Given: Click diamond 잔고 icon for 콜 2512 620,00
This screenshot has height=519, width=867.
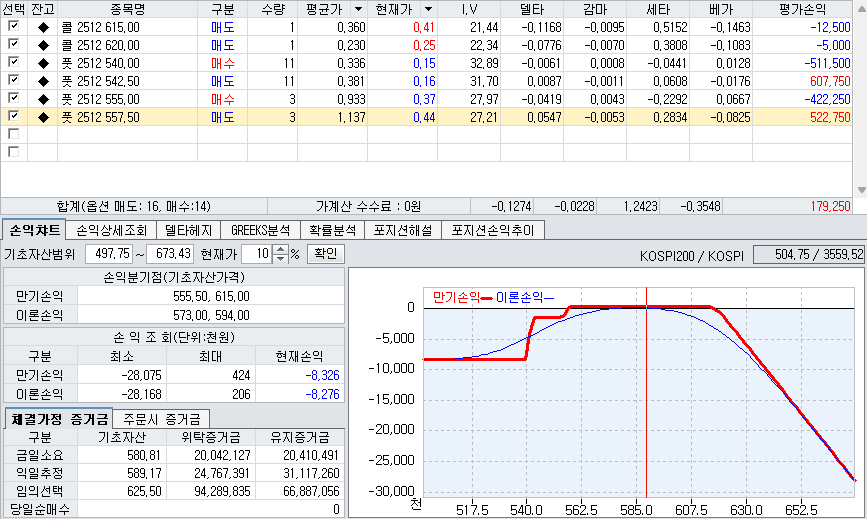Looking at the screenshot, I should pos(43,45).
